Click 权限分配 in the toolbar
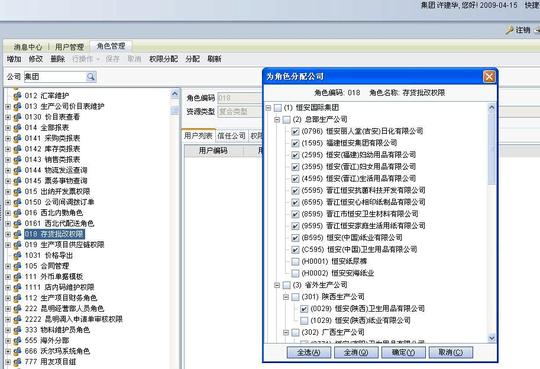540x369 pixels. 164,59
